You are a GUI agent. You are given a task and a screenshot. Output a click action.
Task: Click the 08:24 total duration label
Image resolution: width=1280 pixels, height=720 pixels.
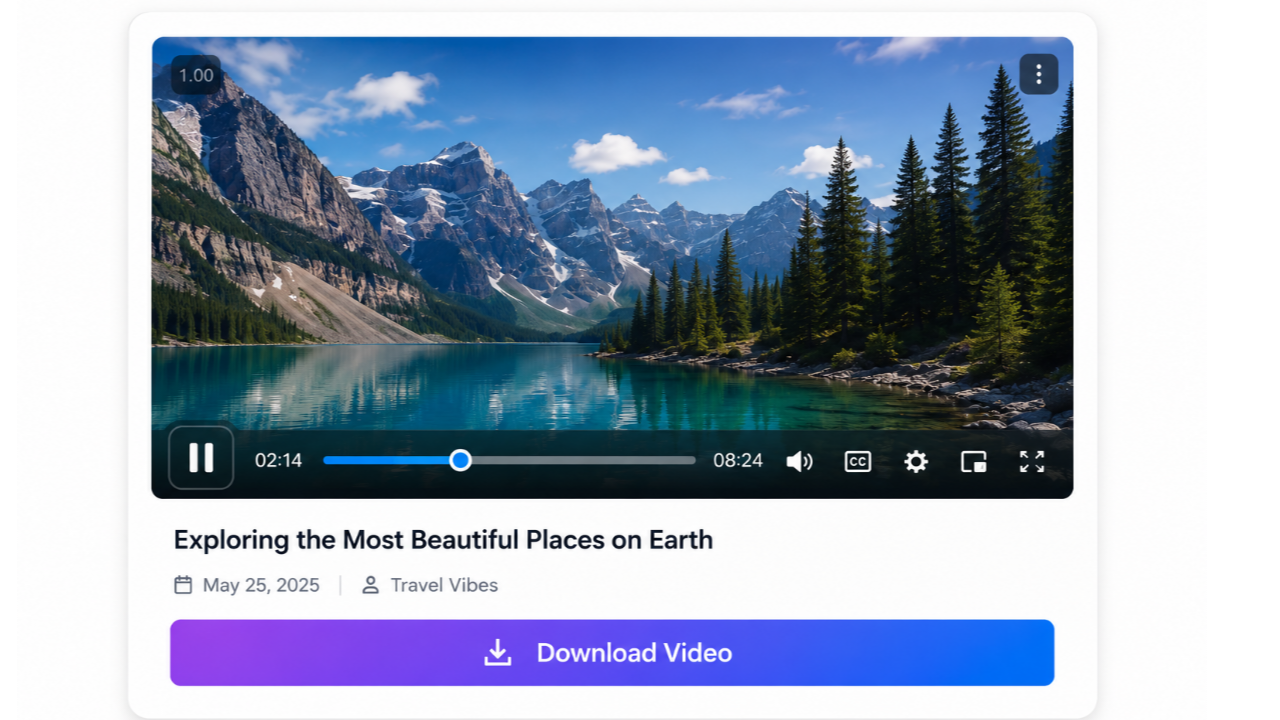738,460
